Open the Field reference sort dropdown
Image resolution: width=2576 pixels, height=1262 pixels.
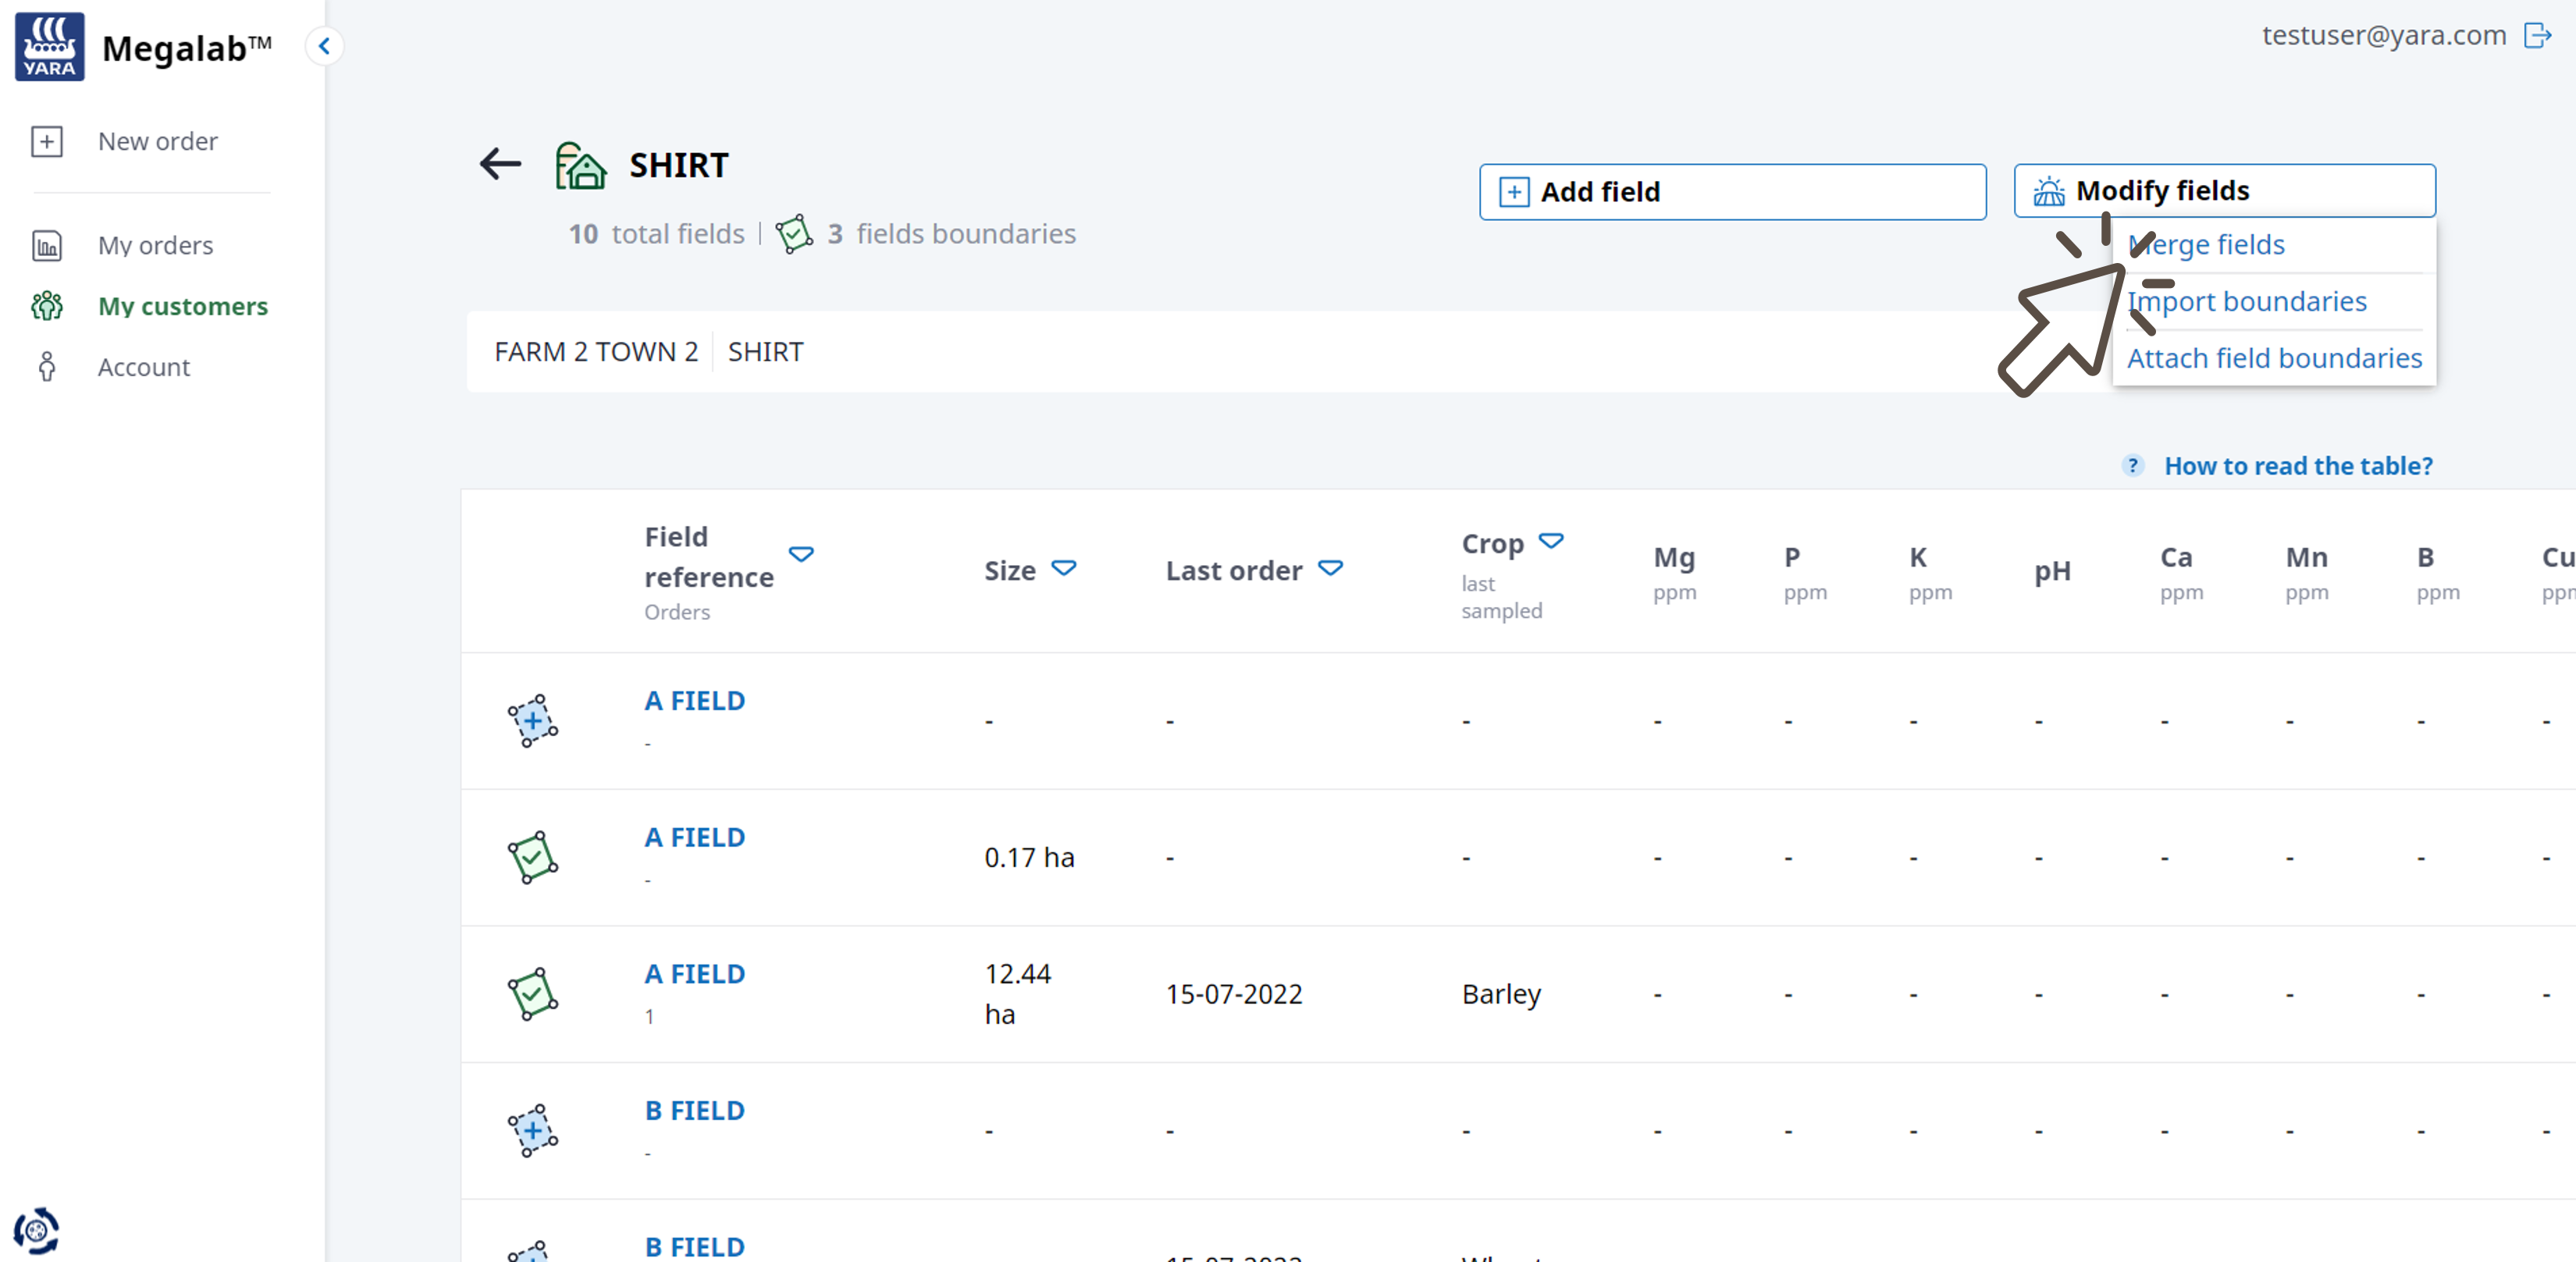pos(801,554)
